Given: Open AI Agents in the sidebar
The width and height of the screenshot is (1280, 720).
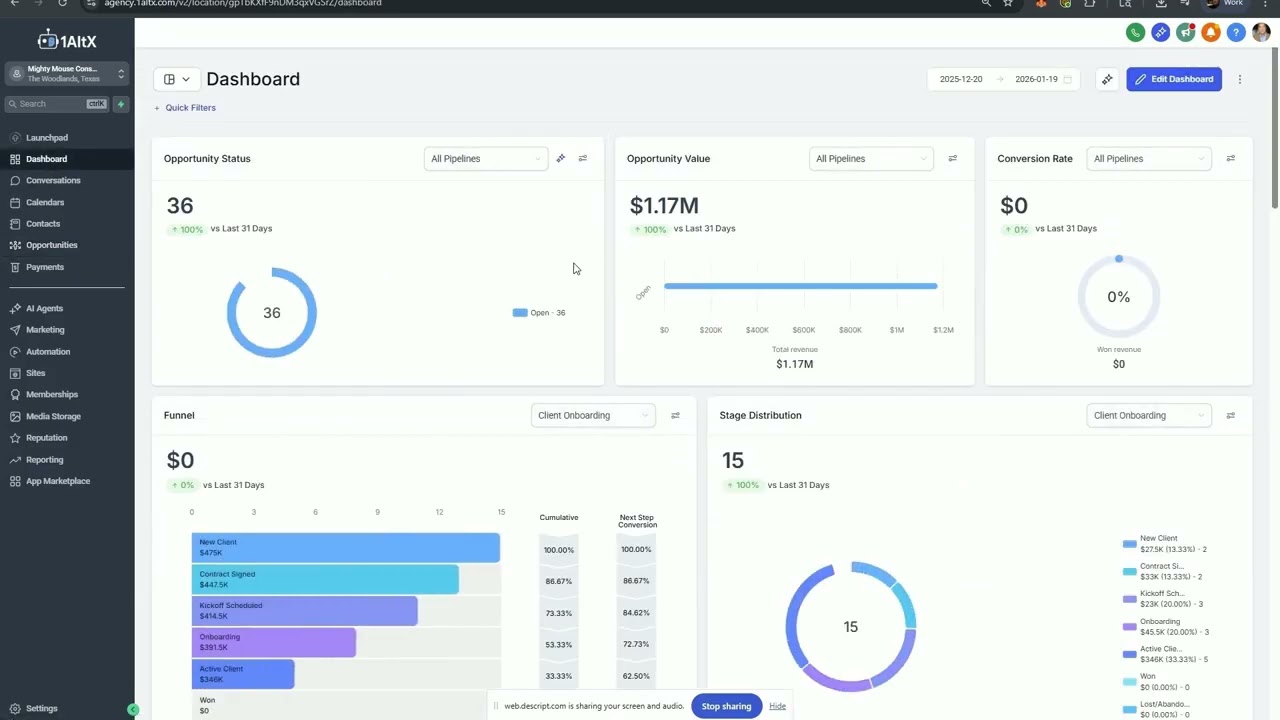Looking at the screenshot, I should coord(67,309).
